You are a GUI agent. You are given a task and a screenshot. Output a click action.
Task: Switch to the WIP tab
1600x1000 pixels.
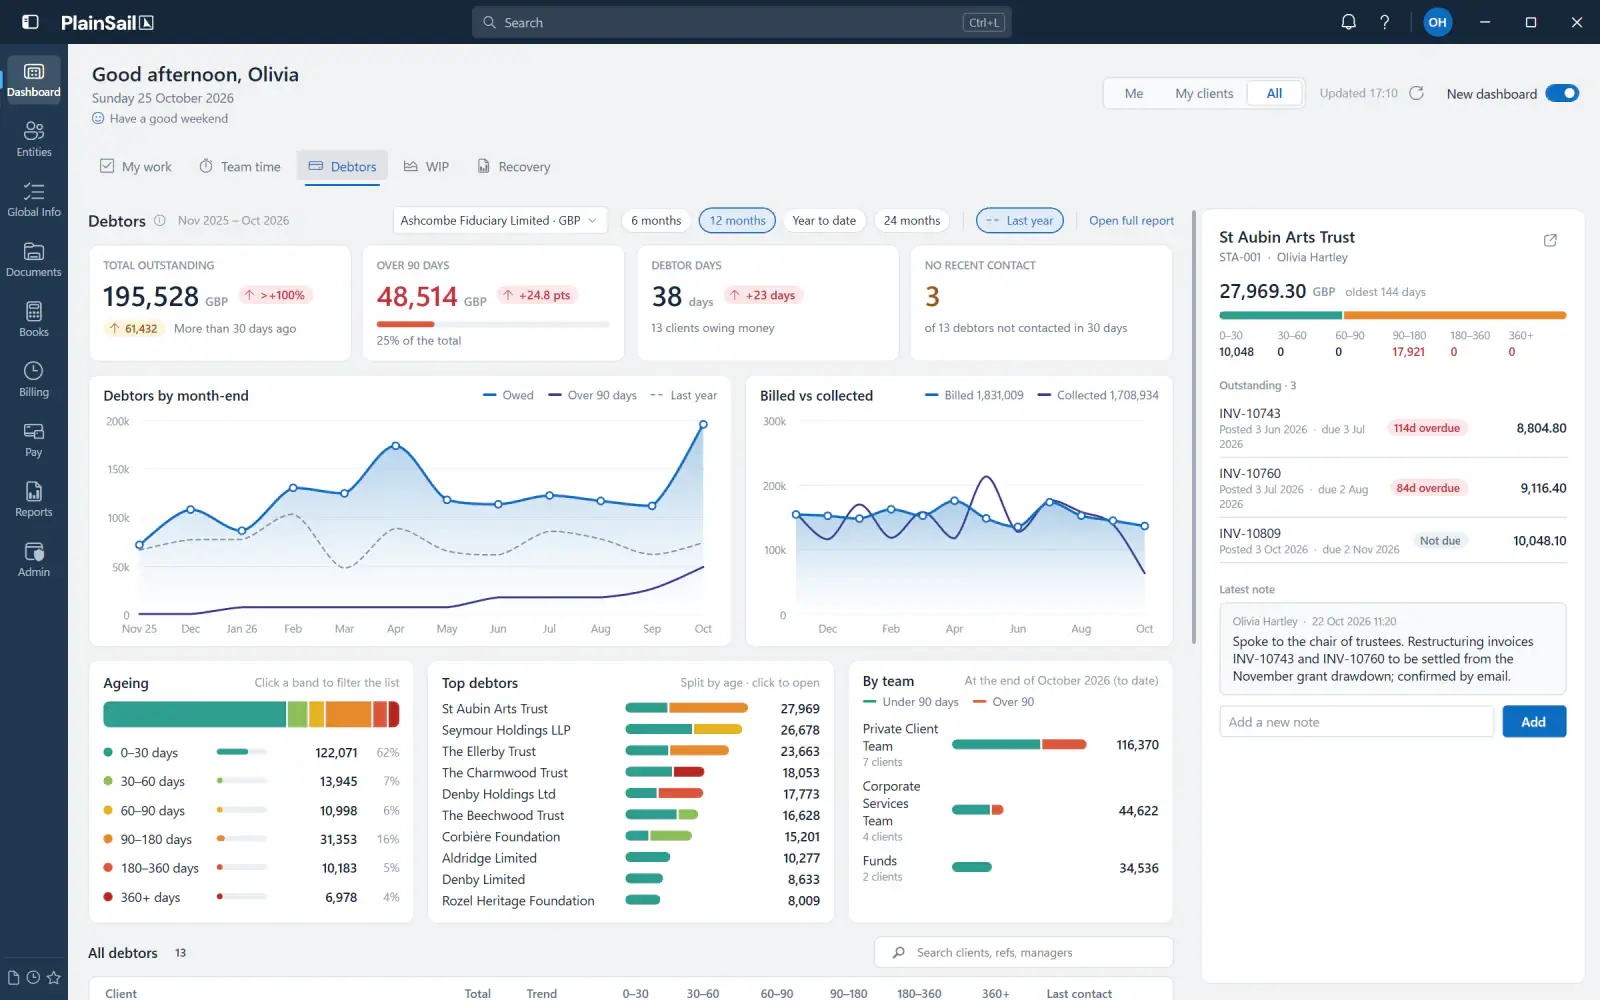(427, 167)
